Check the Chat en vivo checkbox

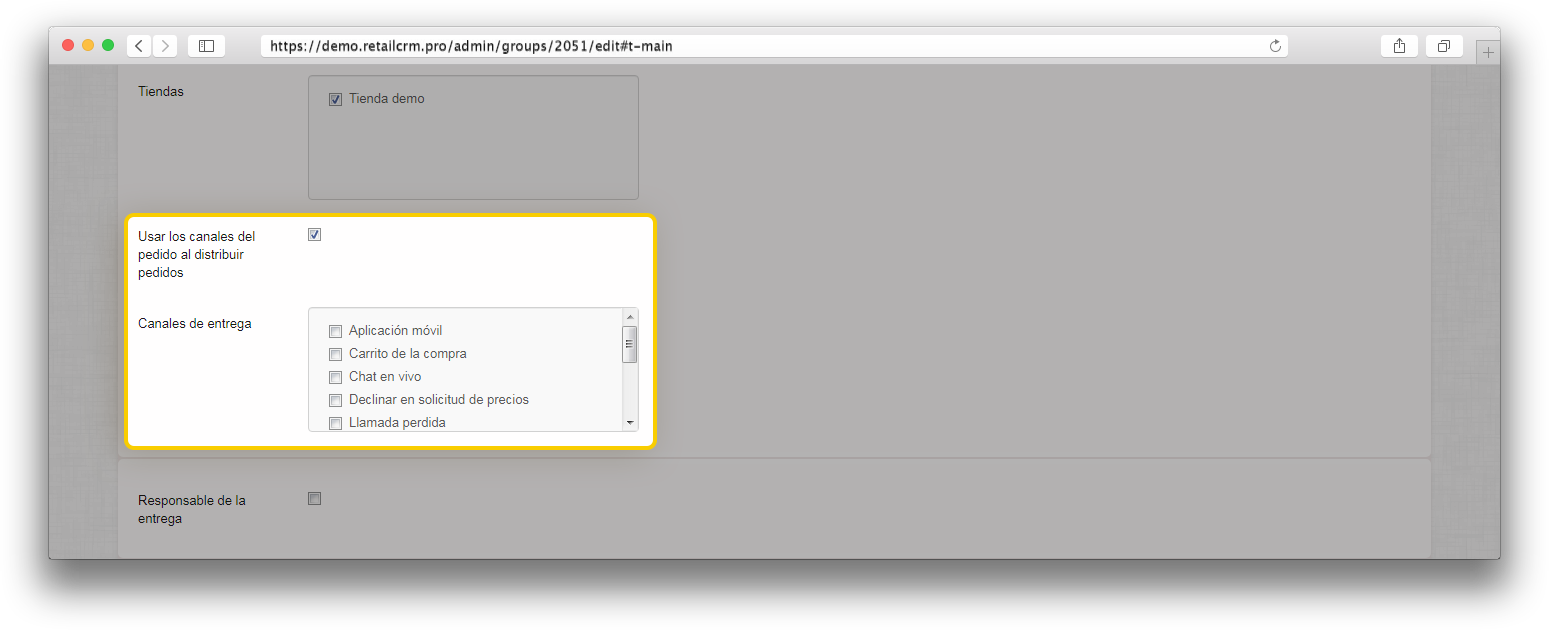click(x=336, y=377)
